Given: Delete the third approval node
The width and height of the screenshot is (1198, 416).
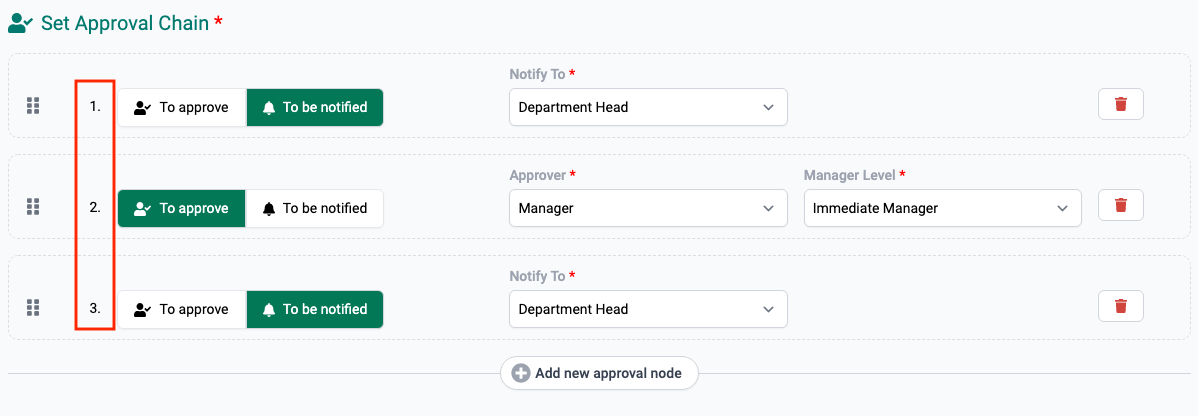Looking at the screenshot, I should point(1120,307).
